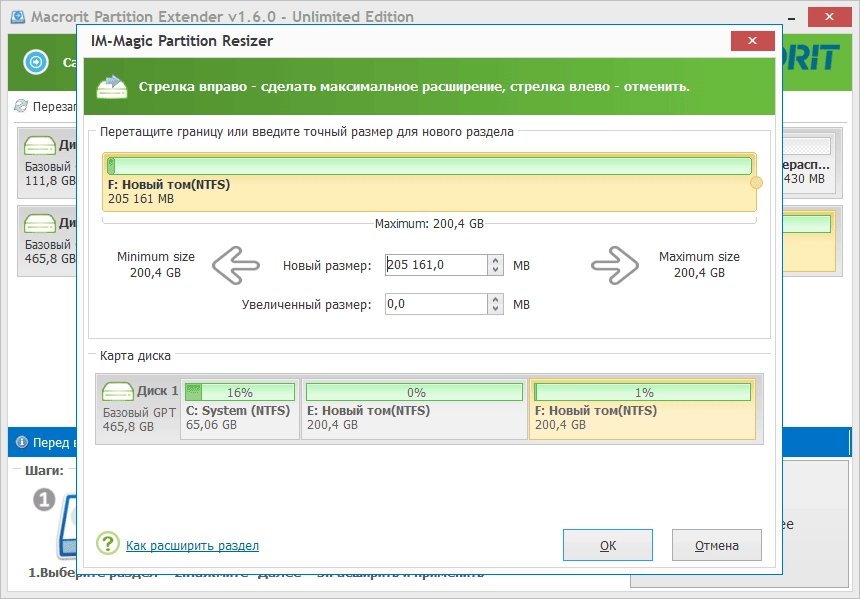The width and height of the screenshot is (860, 599).
Task: Decrease new size with down spinner
Action: click(495, 270)
